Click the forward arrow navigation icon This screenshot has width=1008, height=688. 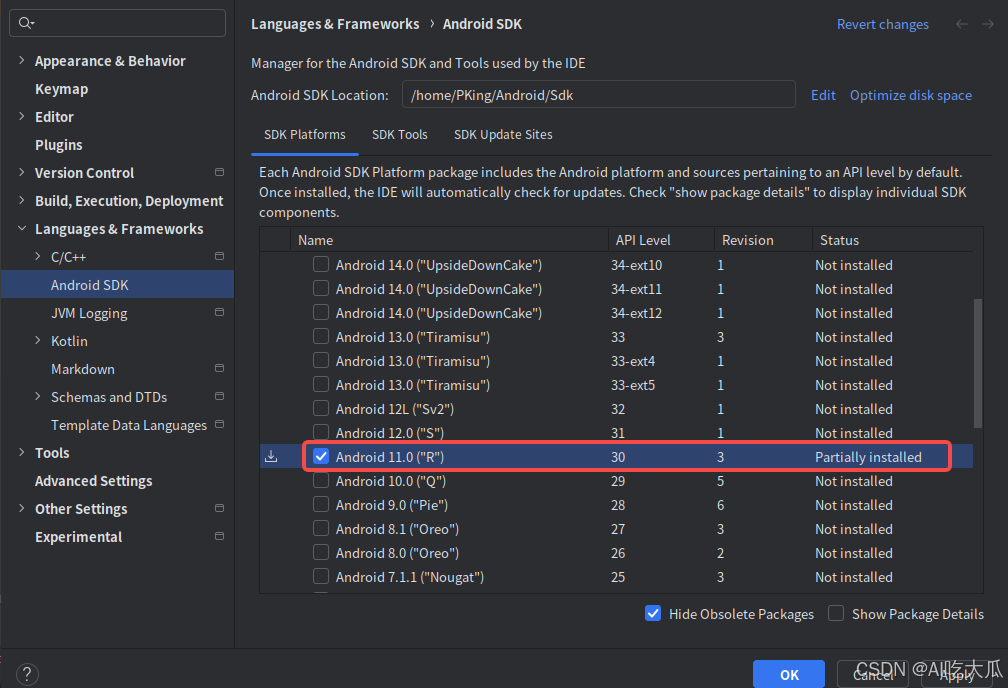click(988, 24)
